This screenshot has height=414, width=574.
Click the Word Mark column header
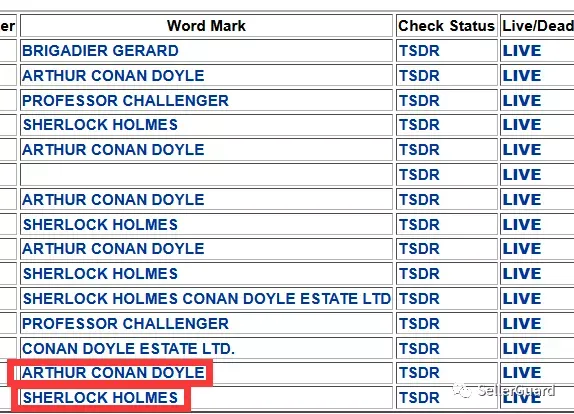click(206, 26)
